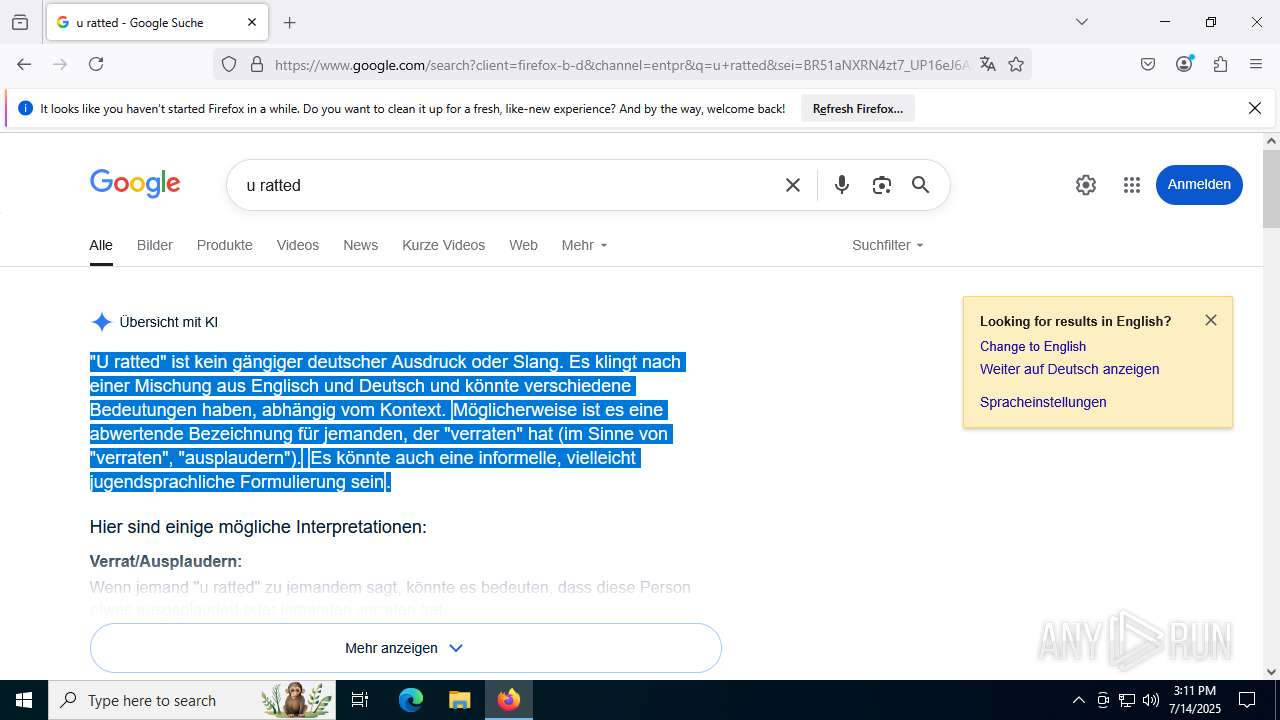Show hidden system tray icons
The image size is (1280, 720).
1078,700
